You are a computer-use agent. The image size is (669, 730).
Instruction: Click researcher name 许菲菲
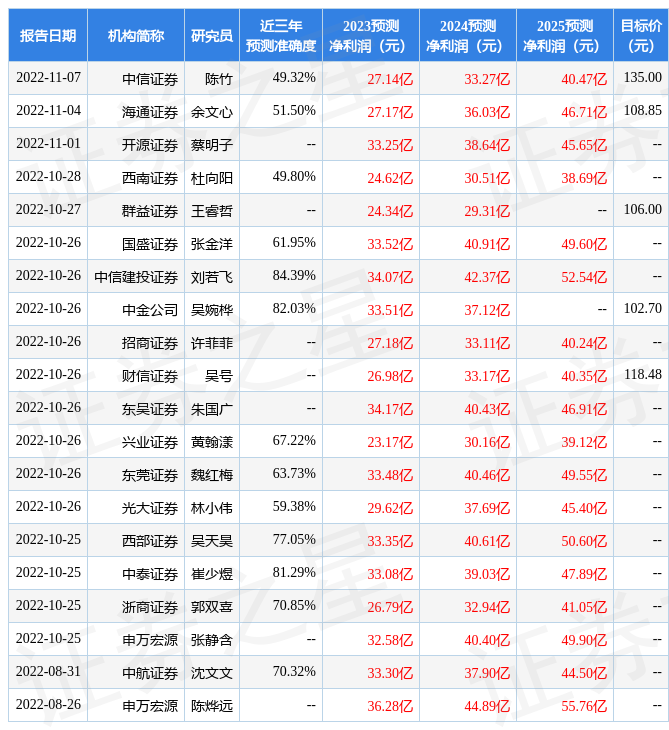pos(212,344)
